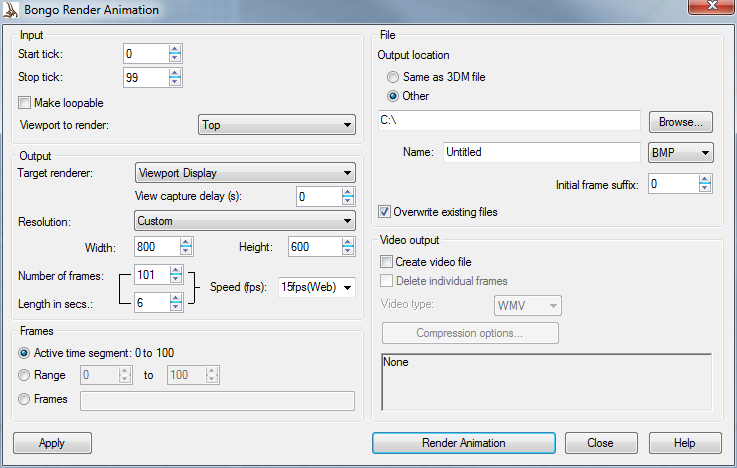Click Browse button

pos(681,122)
